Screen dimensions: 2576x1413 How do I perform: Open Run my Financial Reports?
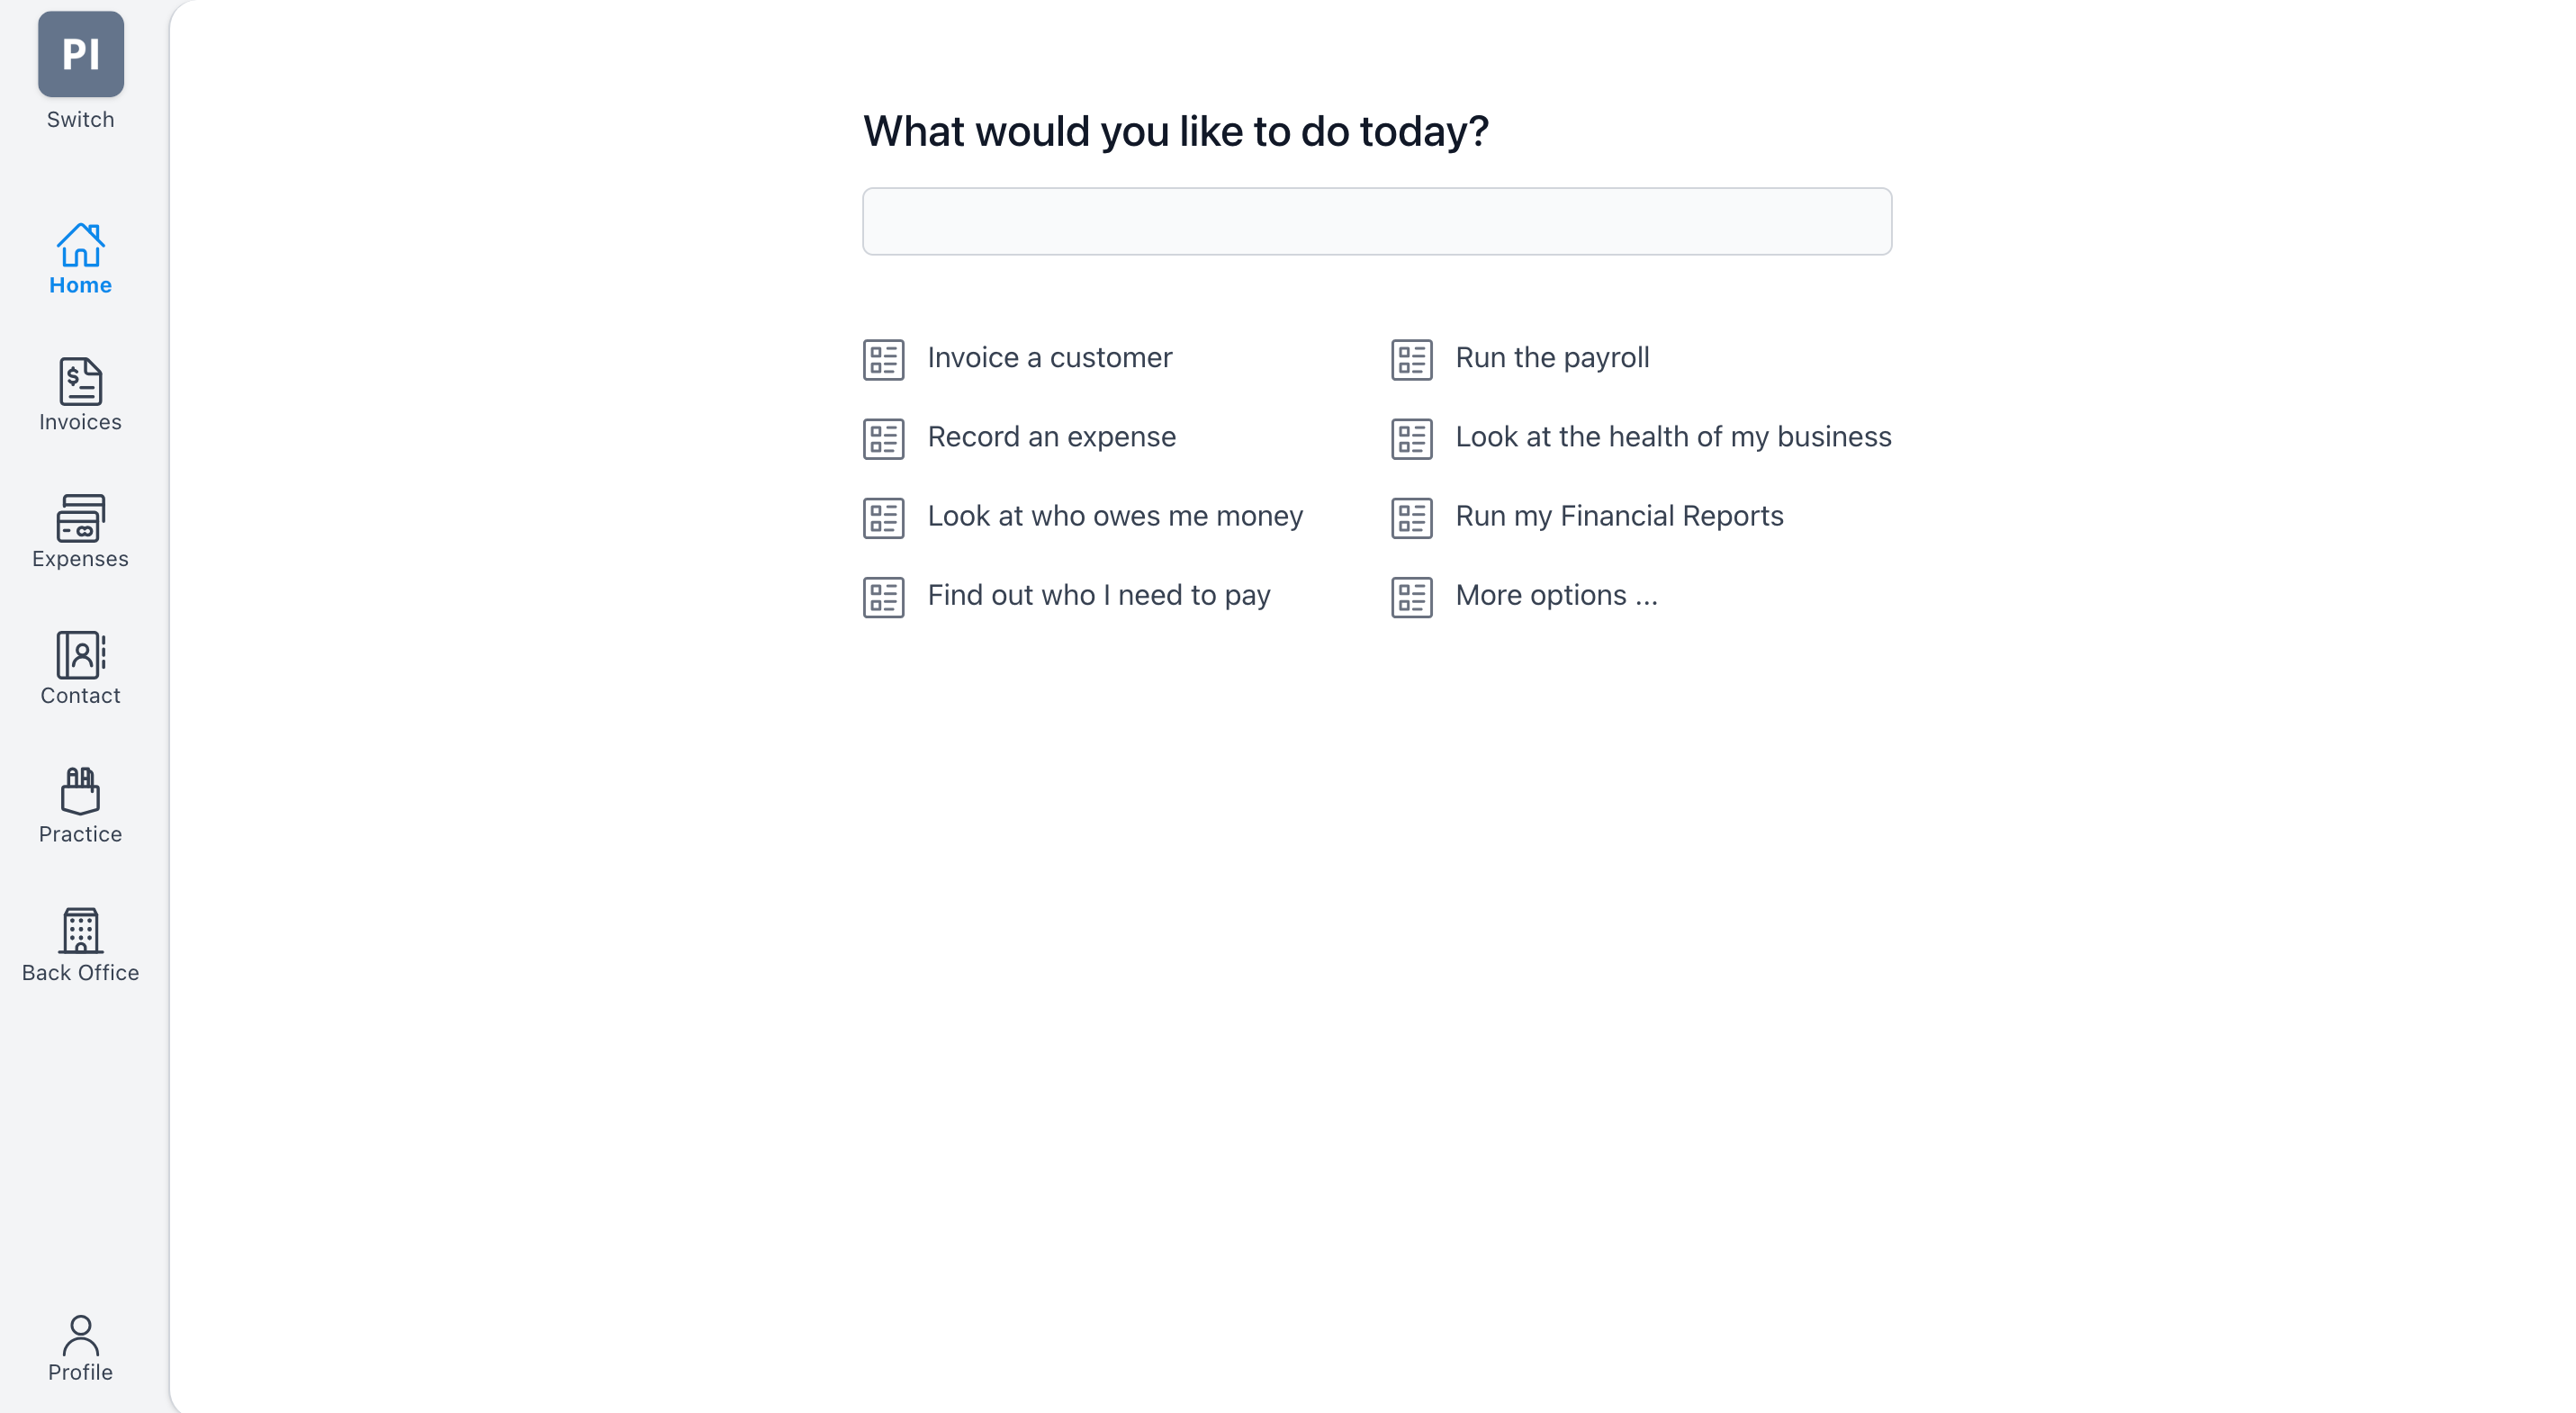coord(1619,516)
